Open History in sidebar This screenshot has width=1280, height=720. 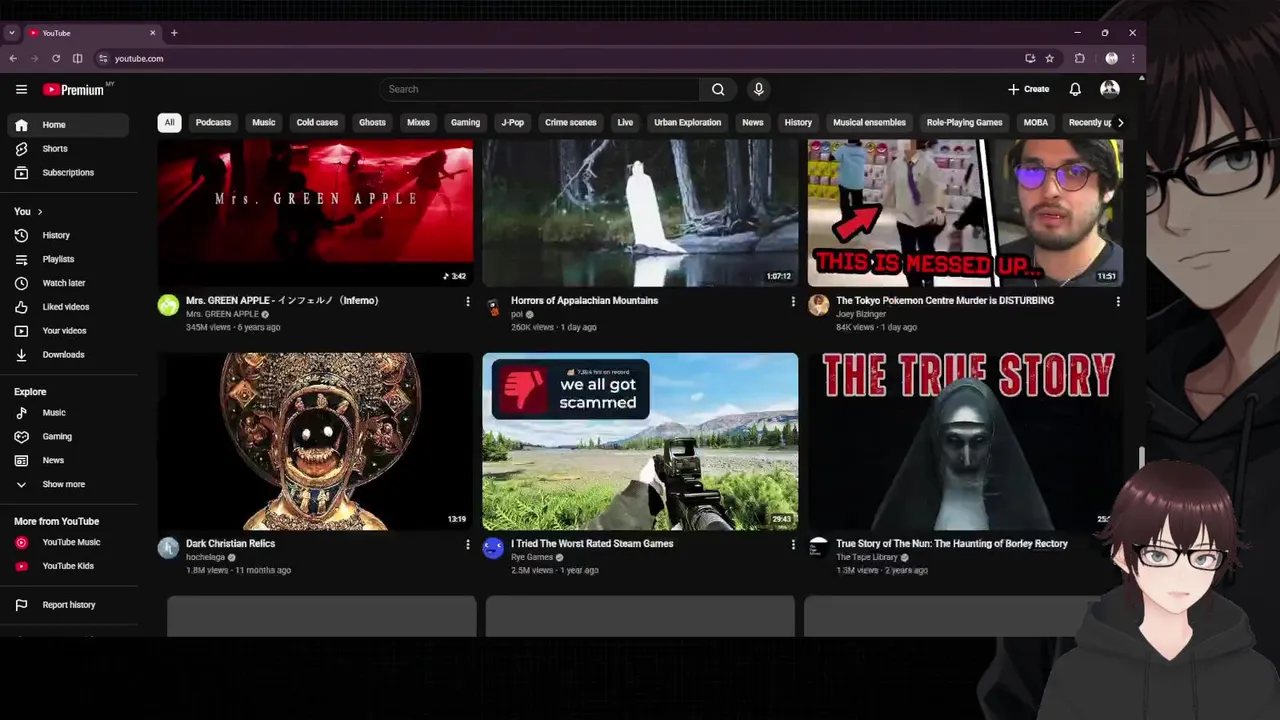[68, 235]
